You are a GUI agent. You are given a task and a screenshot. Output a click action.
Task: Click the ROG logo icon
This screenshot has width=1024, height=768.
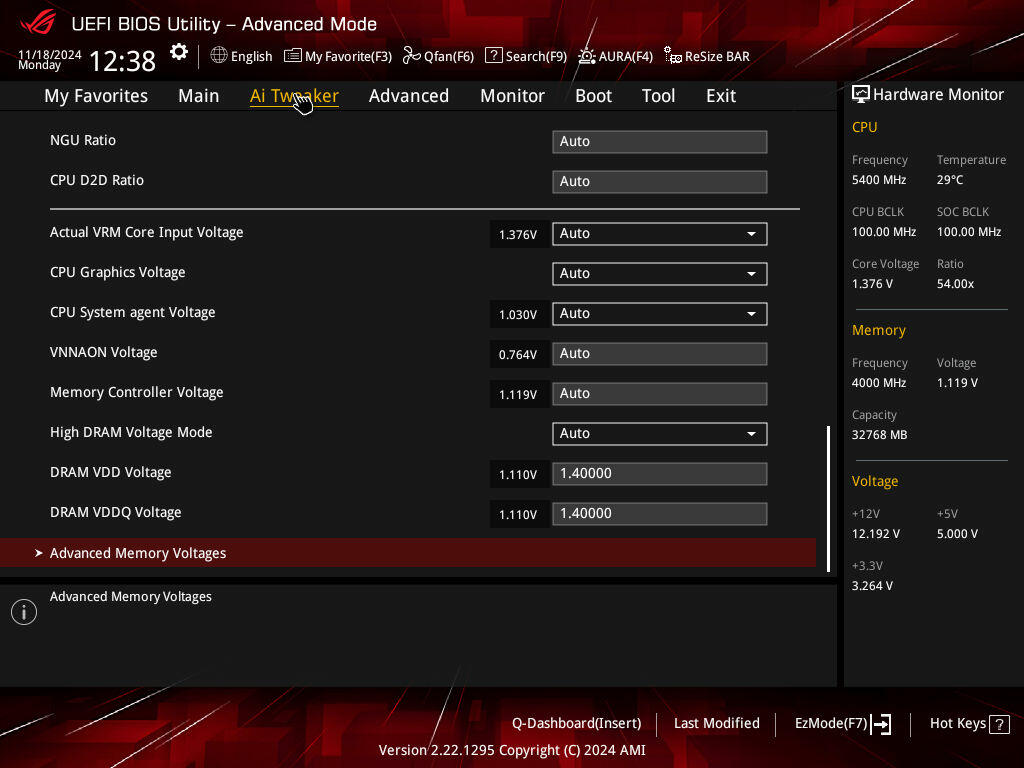tap(38, 23)
